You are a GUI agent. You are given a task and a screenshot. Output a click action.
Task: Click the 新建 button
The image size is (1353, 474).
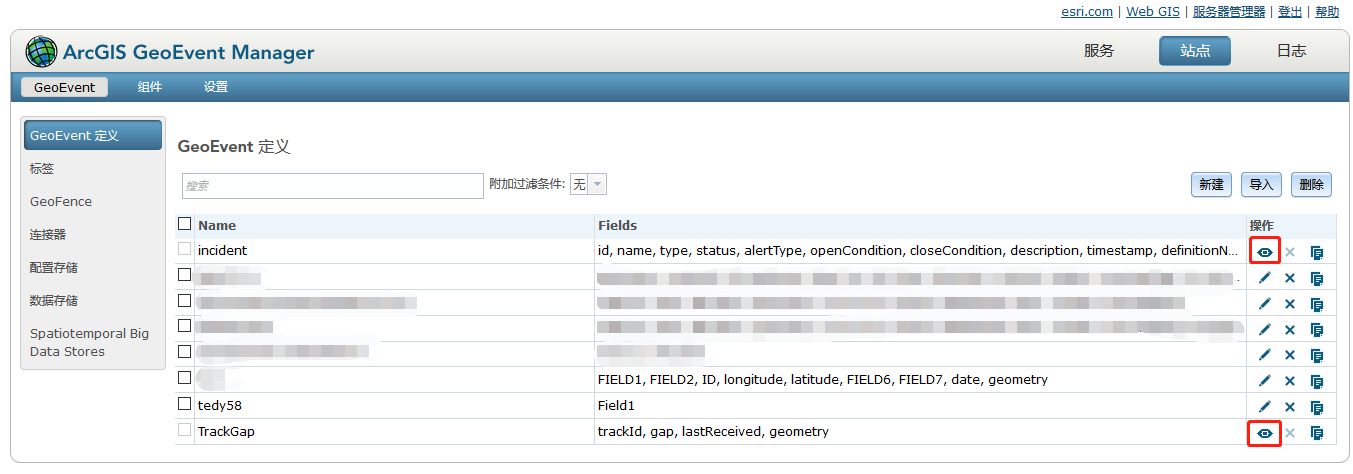pyautogui.click(x=1211, y=185)
